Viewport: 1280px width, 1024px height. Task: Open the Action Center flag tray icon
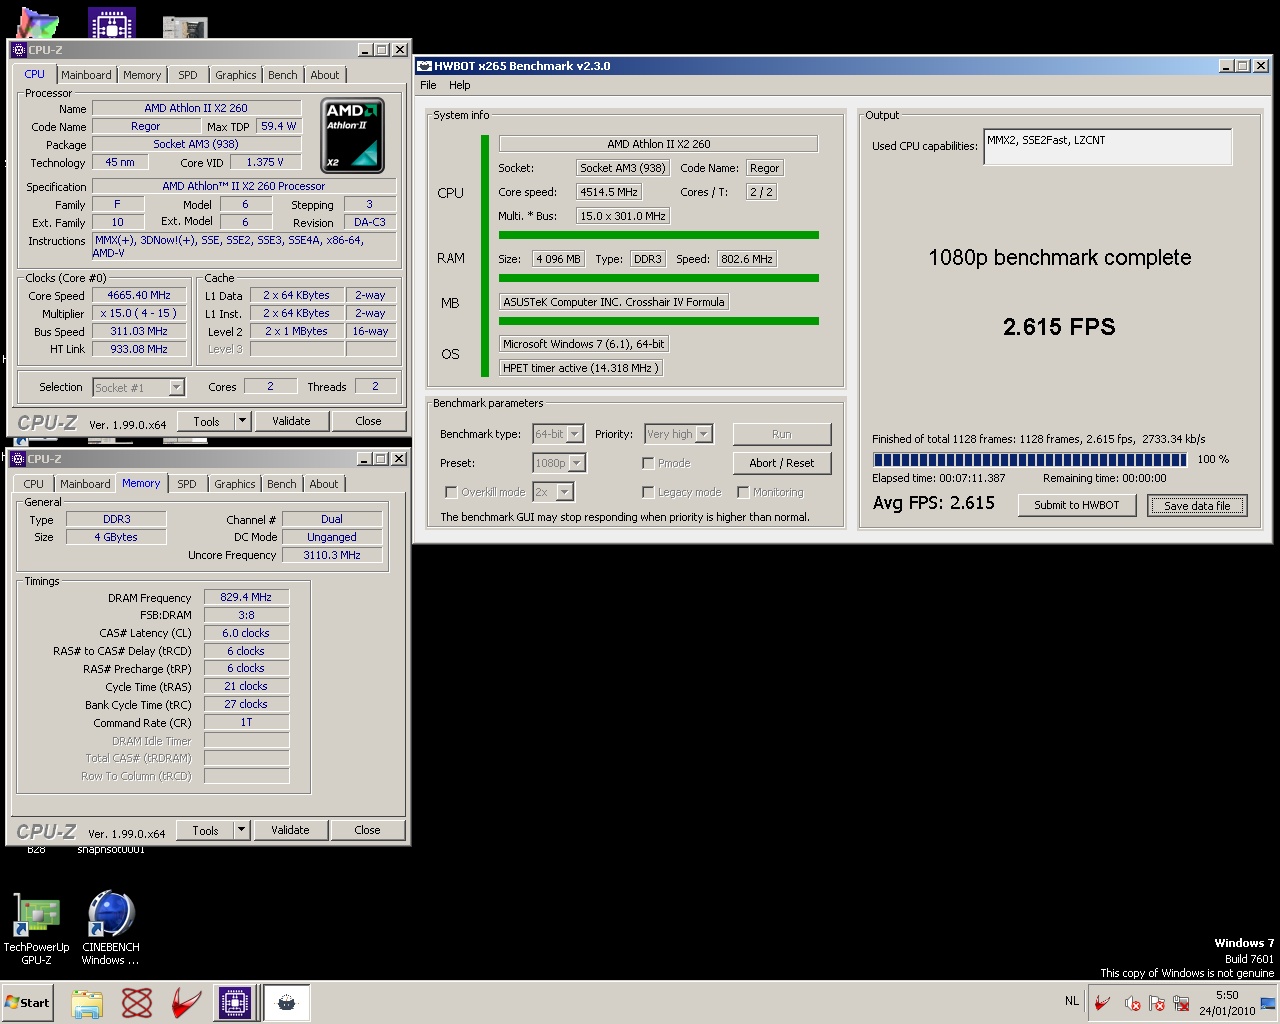click(1157, 1003)
